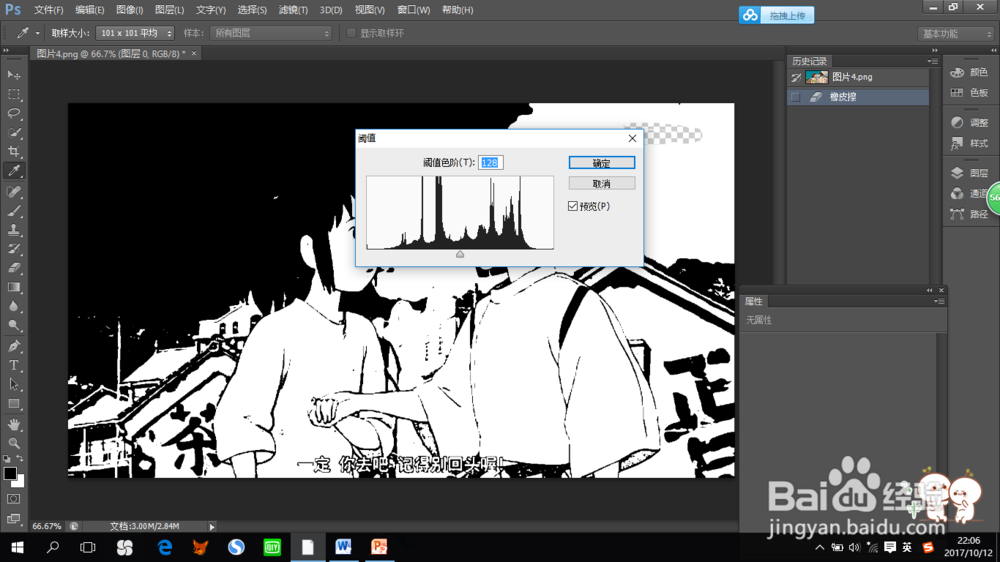The height and width of the screenshot is (562, 1000).
Task: Open the 文件(F) menu
Action: coord(48,10)
